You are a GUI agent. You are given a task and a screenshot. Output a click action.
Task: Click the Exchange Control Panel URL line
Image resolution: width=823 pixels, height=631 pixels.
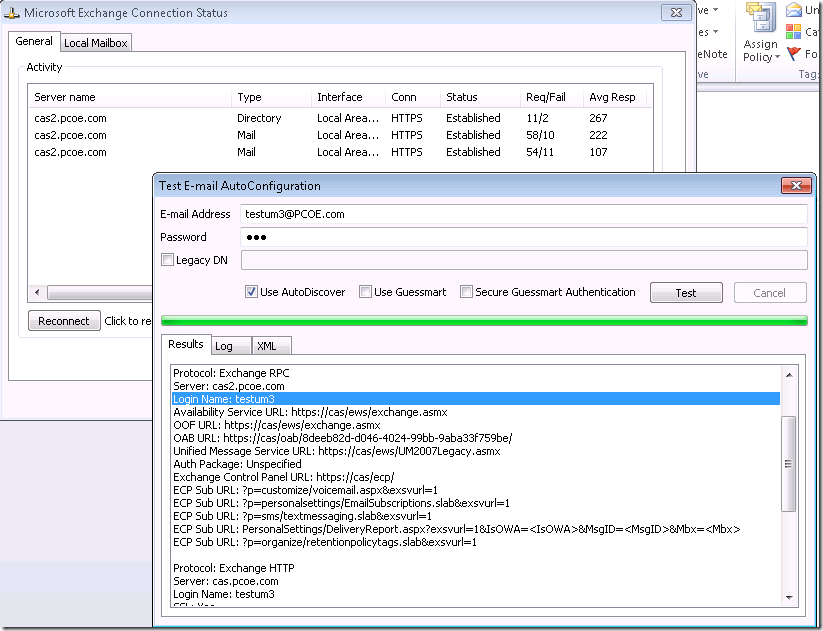476,477
